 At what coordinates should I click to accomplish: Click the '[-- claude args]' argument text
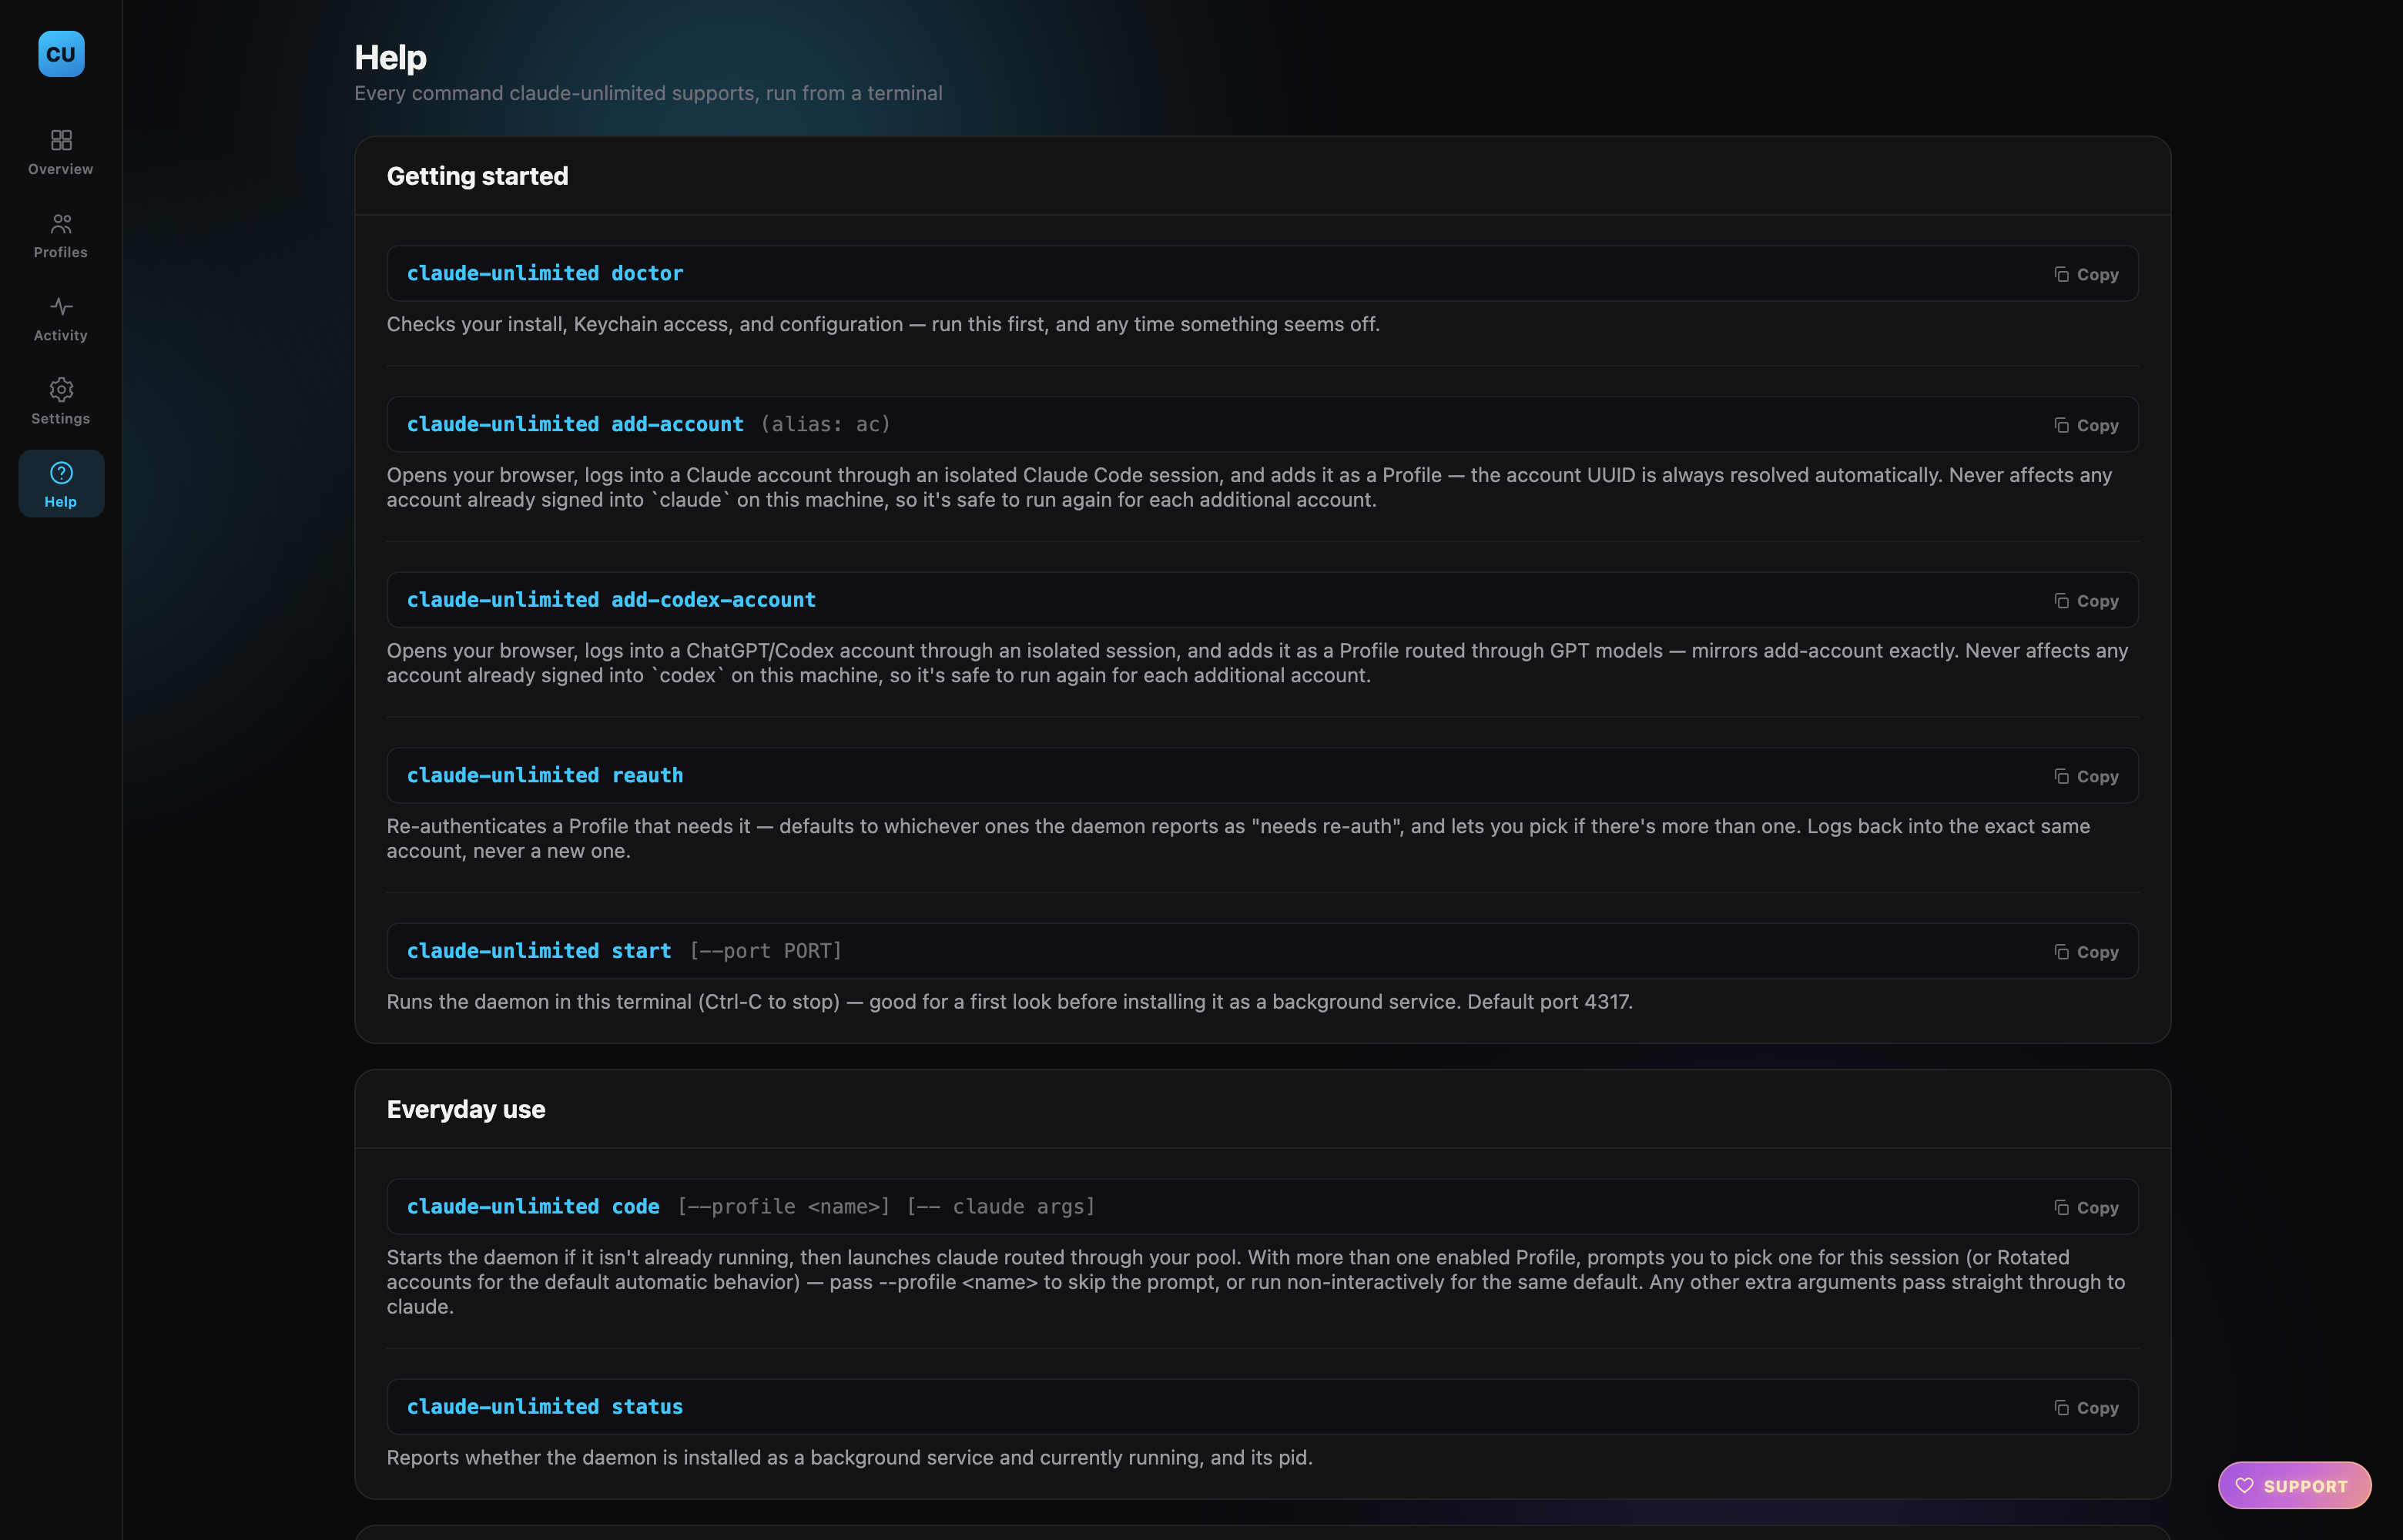[x=1001, y=1206]
